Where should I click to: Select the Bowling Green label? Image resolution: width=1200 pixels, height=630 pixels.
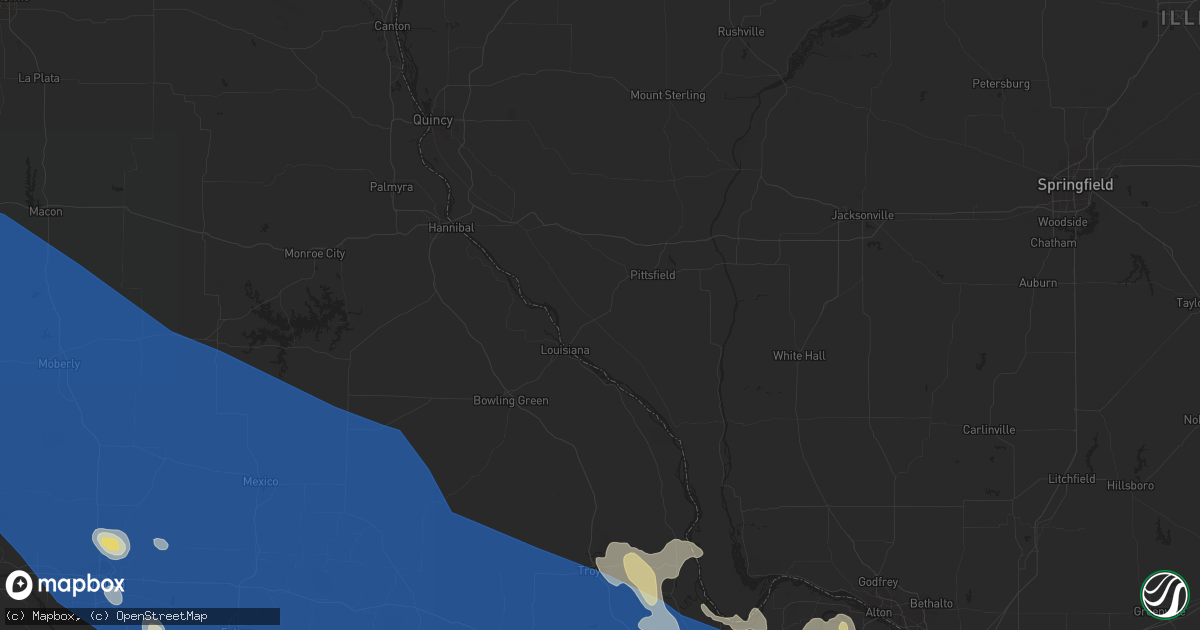click(x=511, y=401)
